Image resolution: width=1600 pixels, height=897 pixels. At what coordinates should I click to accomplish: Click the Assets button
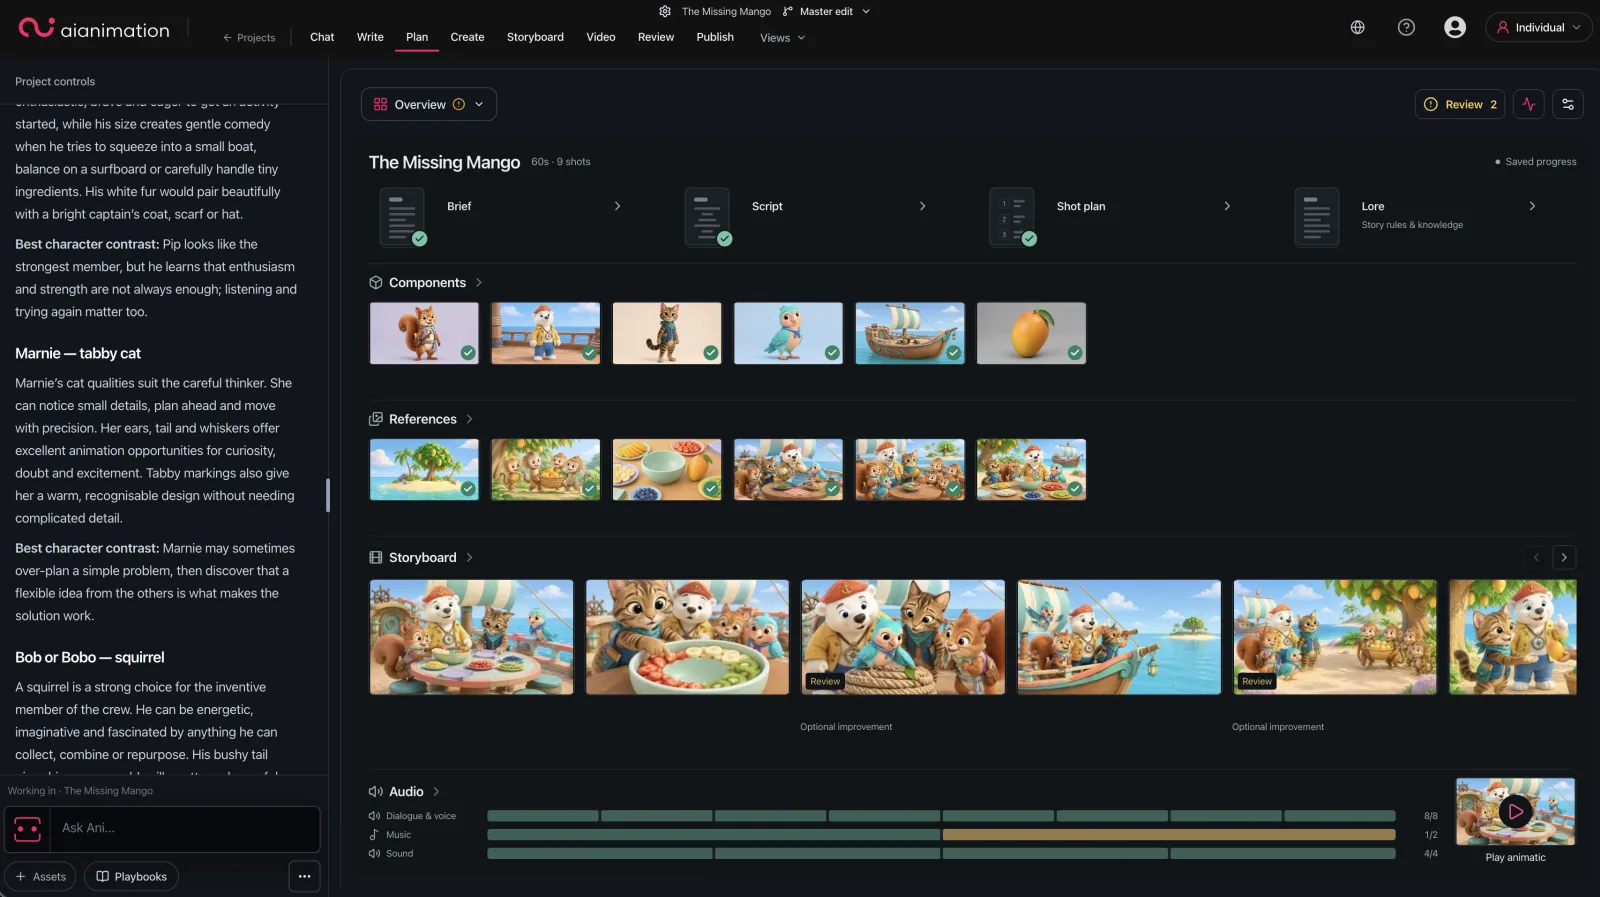(40, 876)
